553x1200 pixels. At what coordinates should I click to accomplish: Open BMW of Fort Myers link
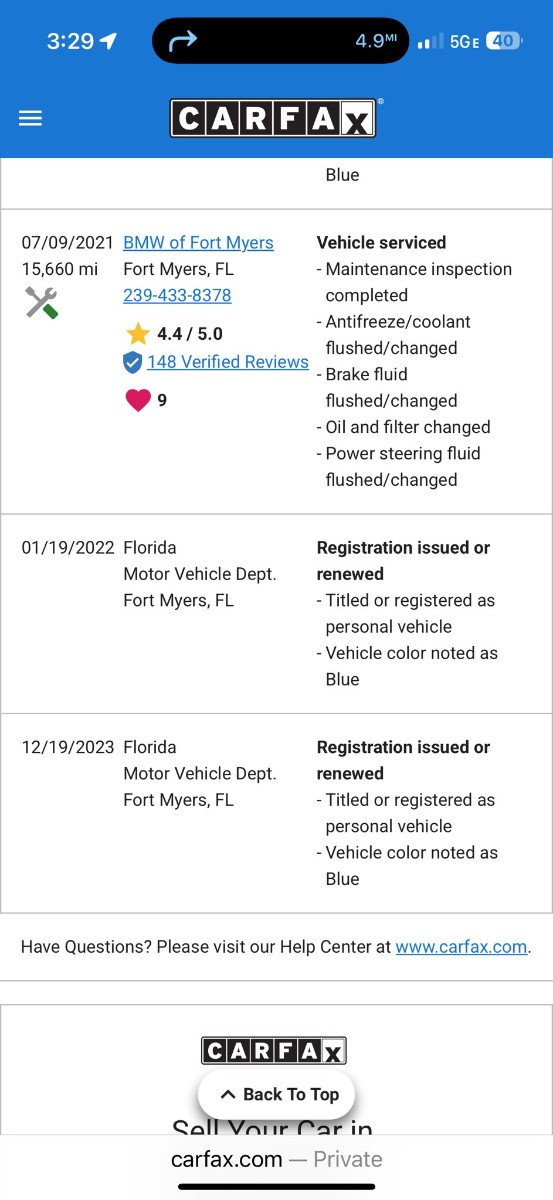pos(198,243)
